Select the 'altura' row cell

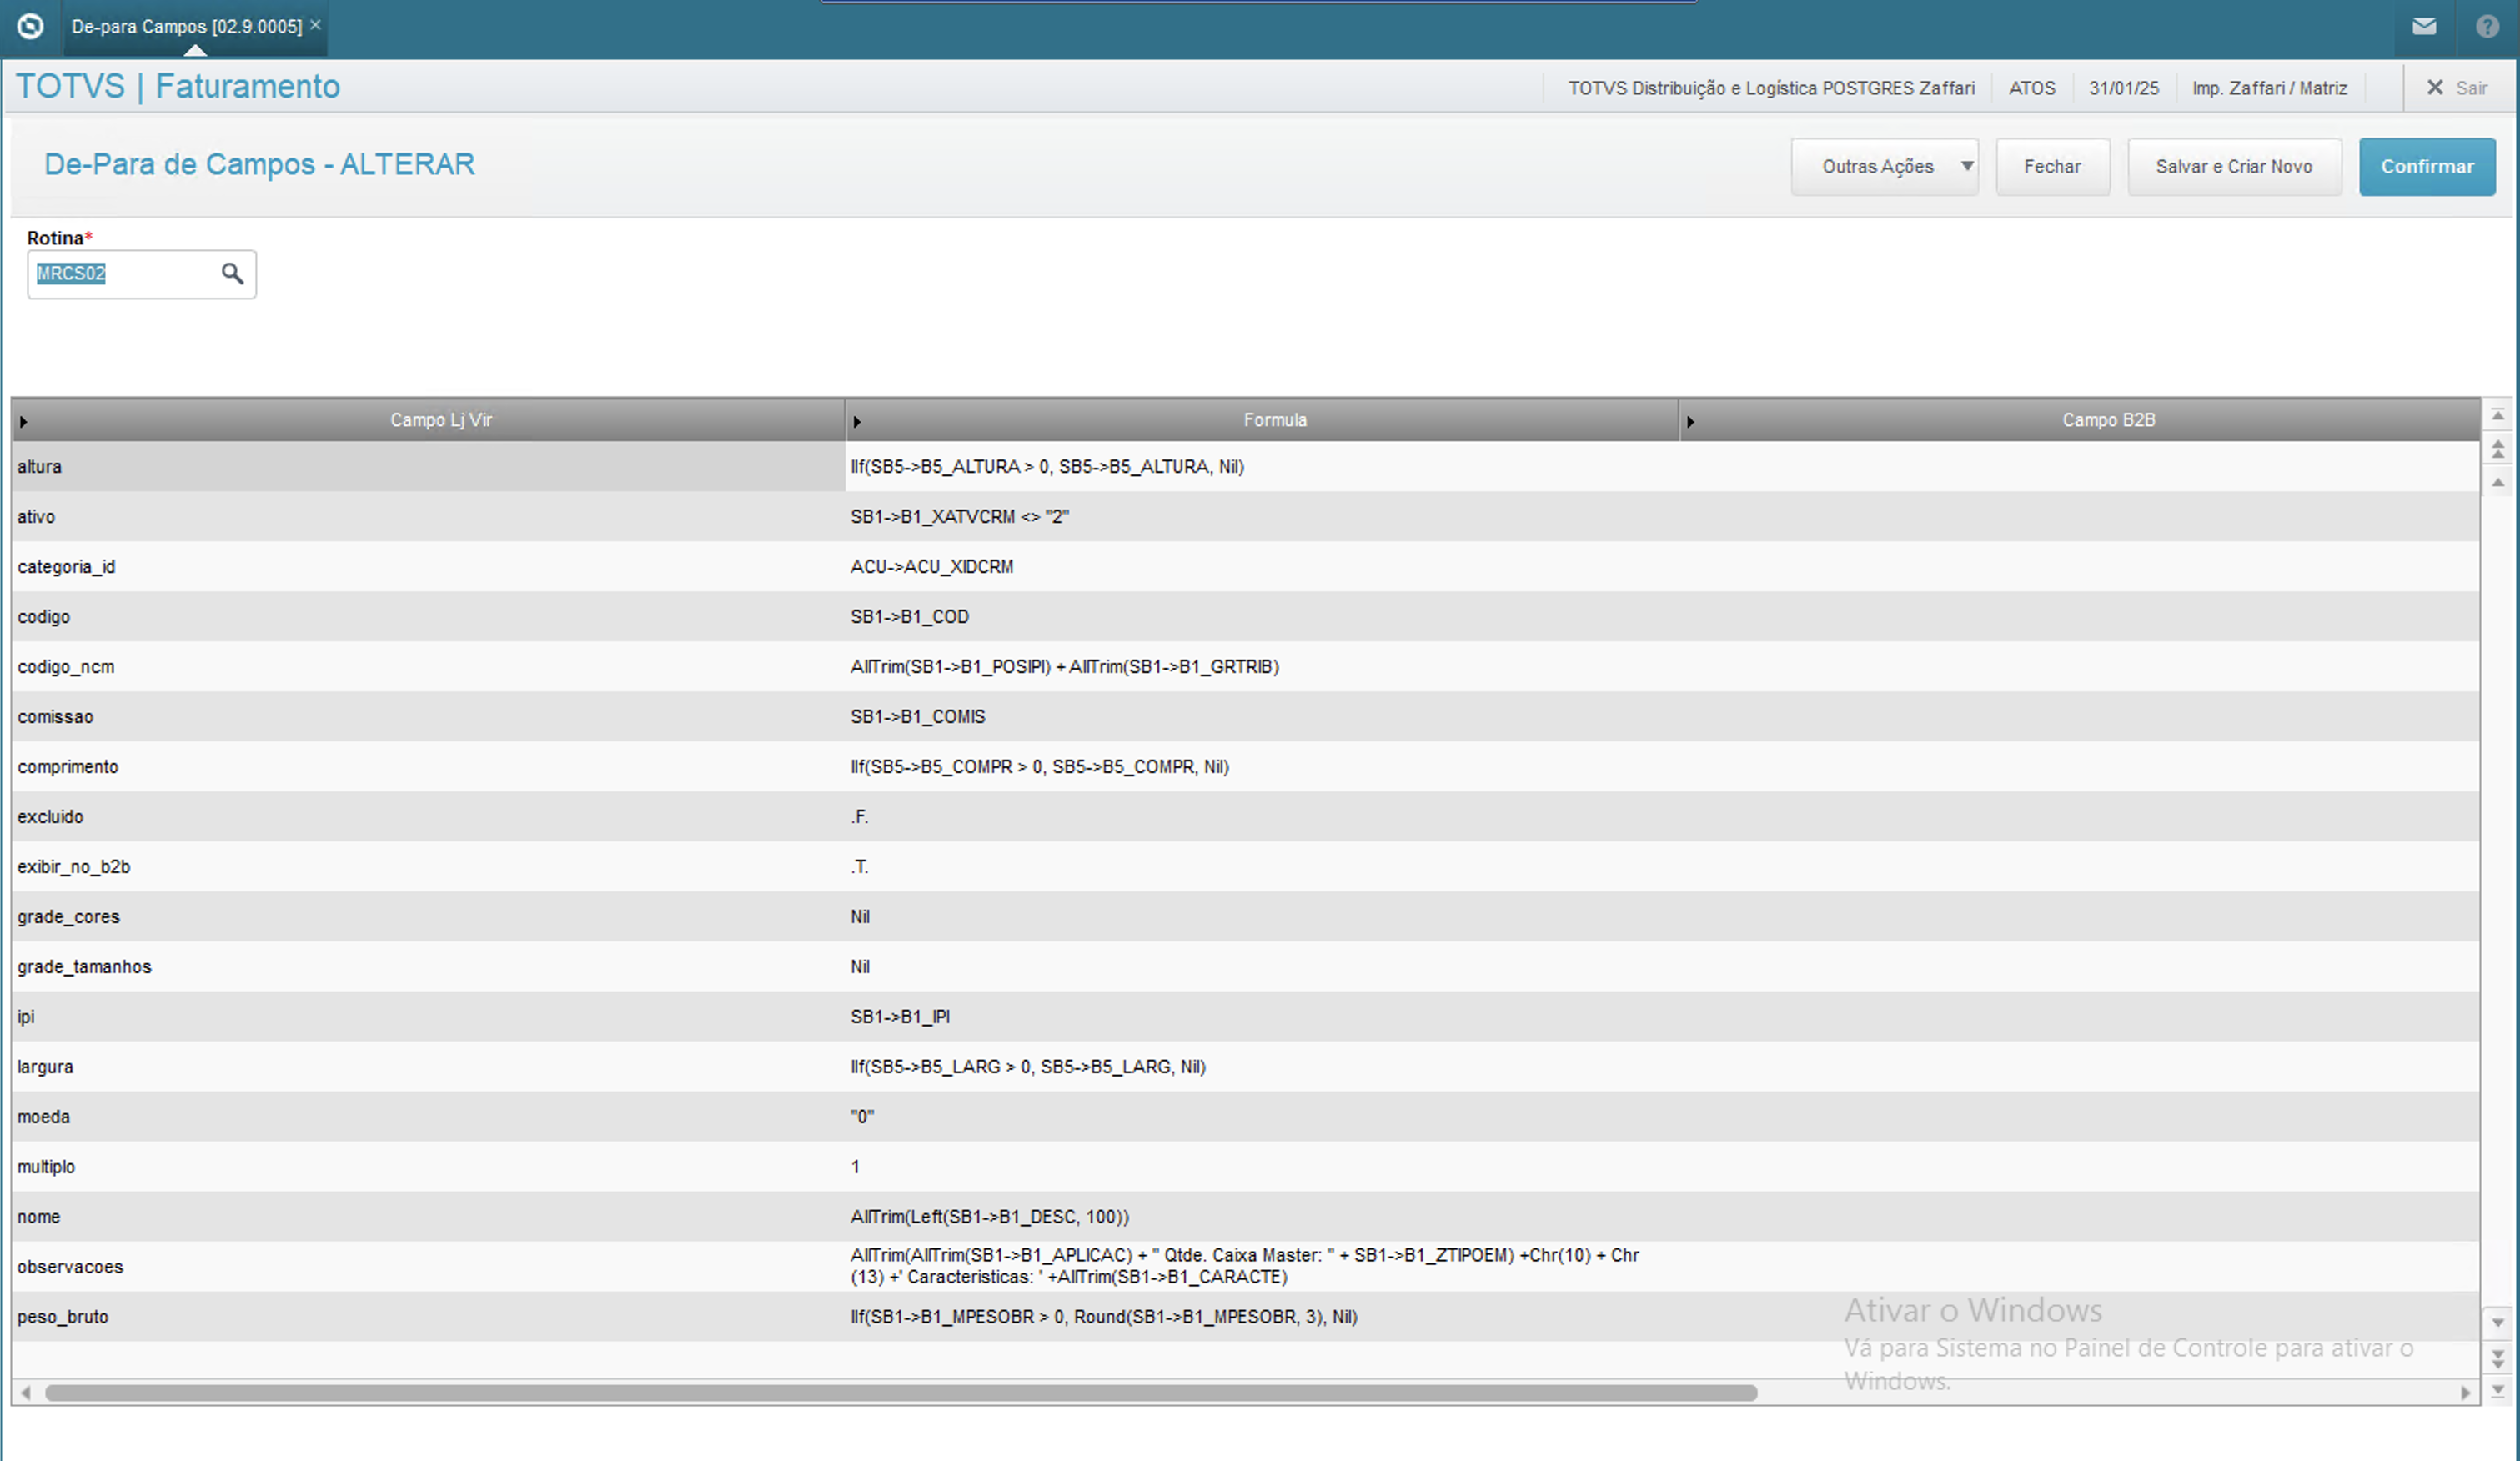(x=428, y=466)
